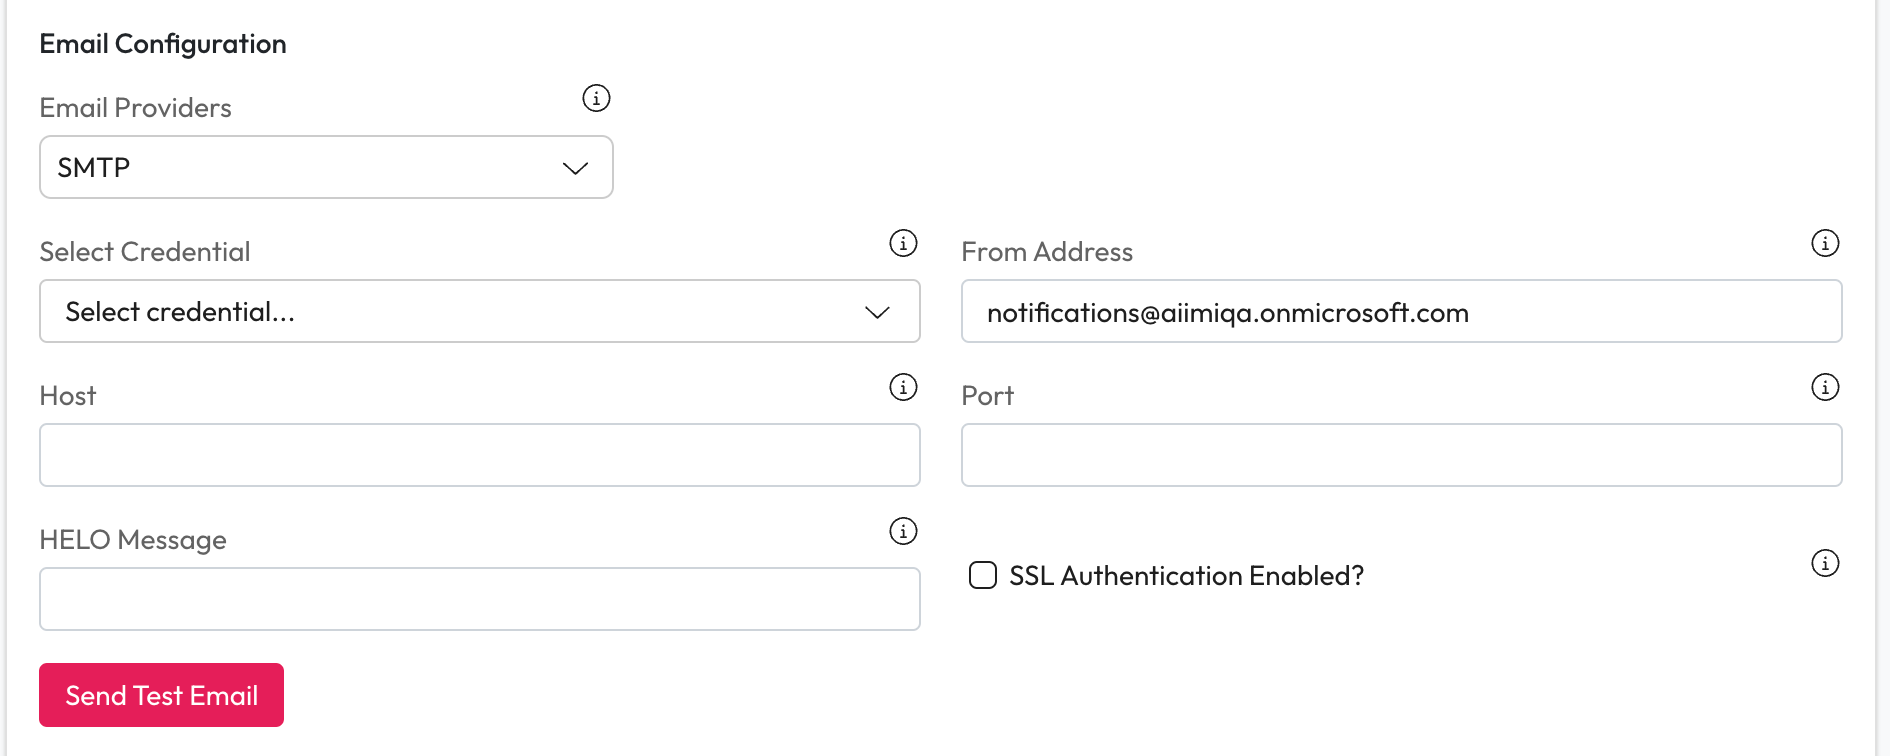Click the HELO Message field label

pos(133,540)
